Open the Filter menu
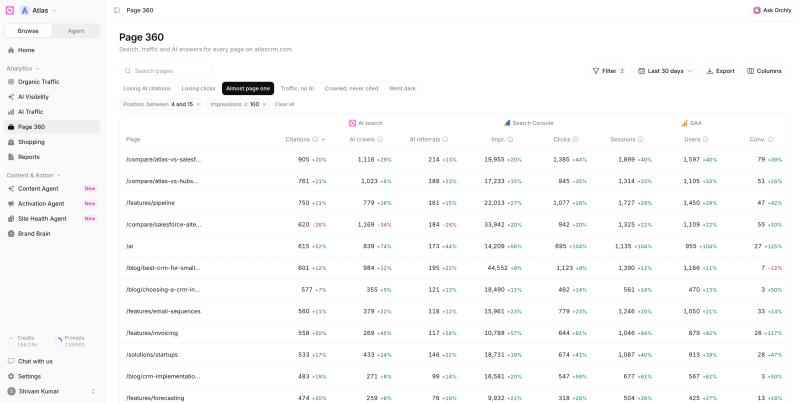Viewport: 800px width, 403px height. 608,71
